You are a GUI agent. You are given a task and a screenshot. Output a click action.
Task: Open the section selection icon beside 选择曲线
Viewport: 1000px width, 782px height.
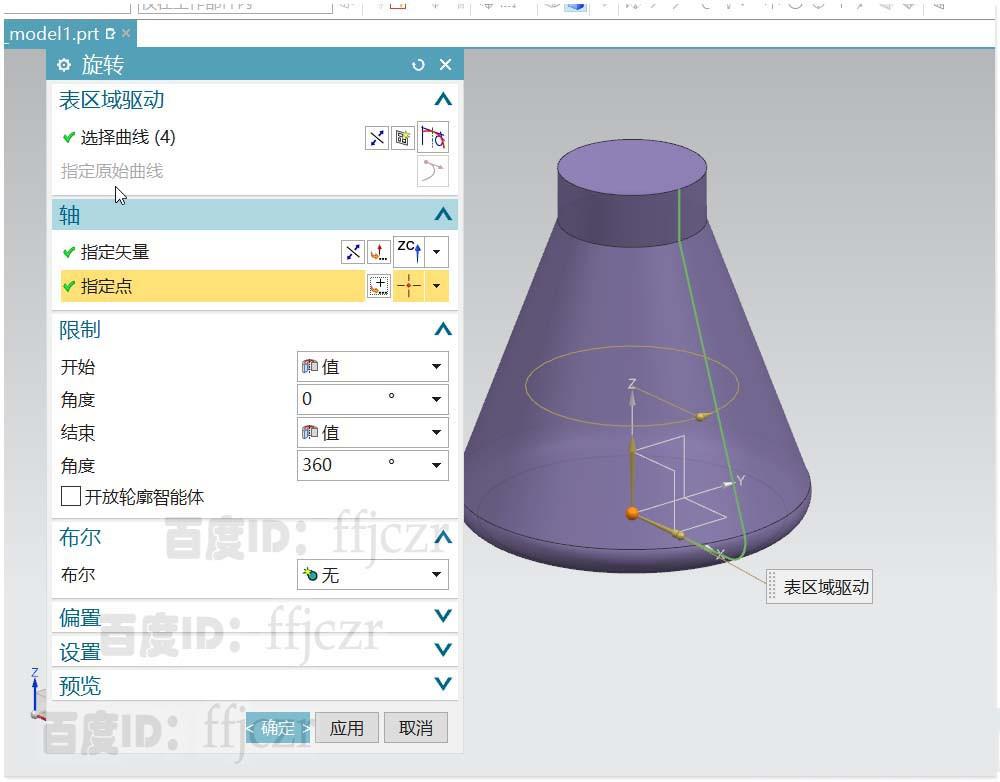click(403, 137)
